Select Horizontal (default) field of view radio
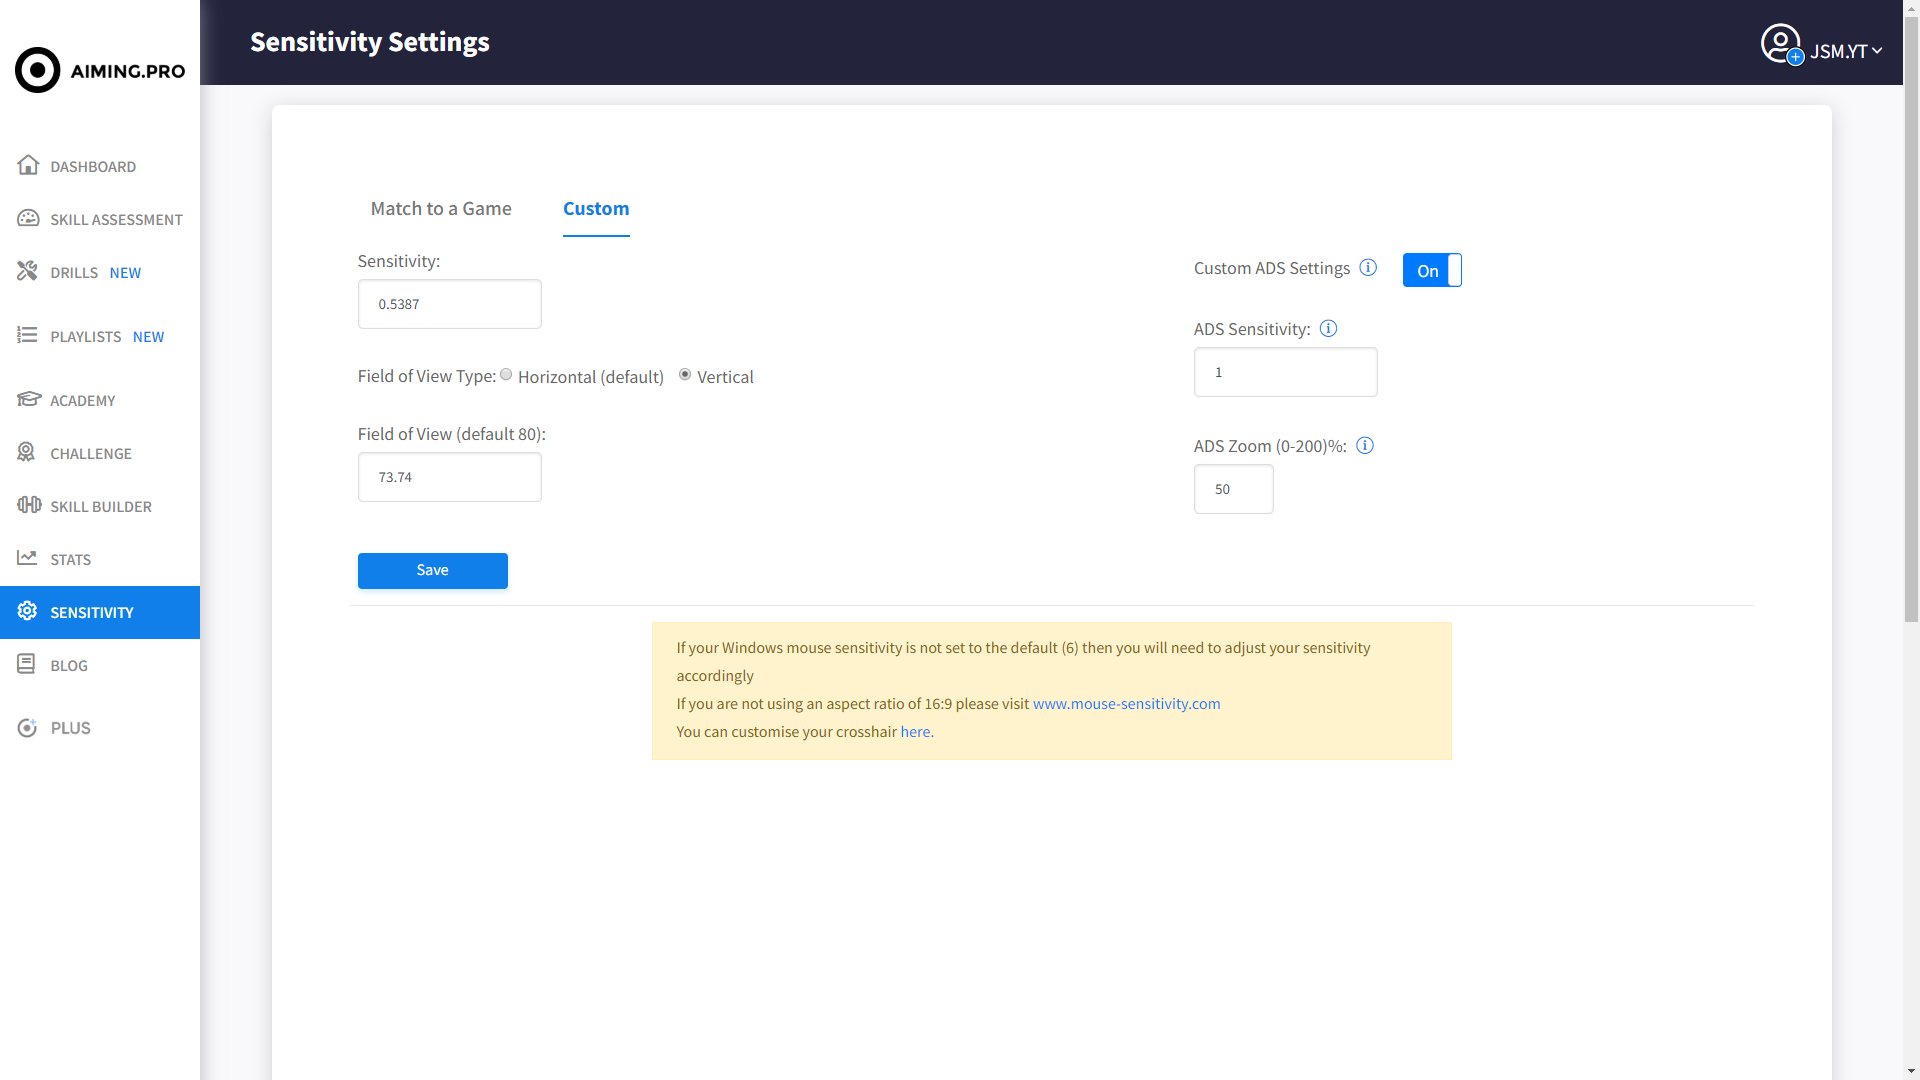Screen dimensions: 1920x1080 506,375
